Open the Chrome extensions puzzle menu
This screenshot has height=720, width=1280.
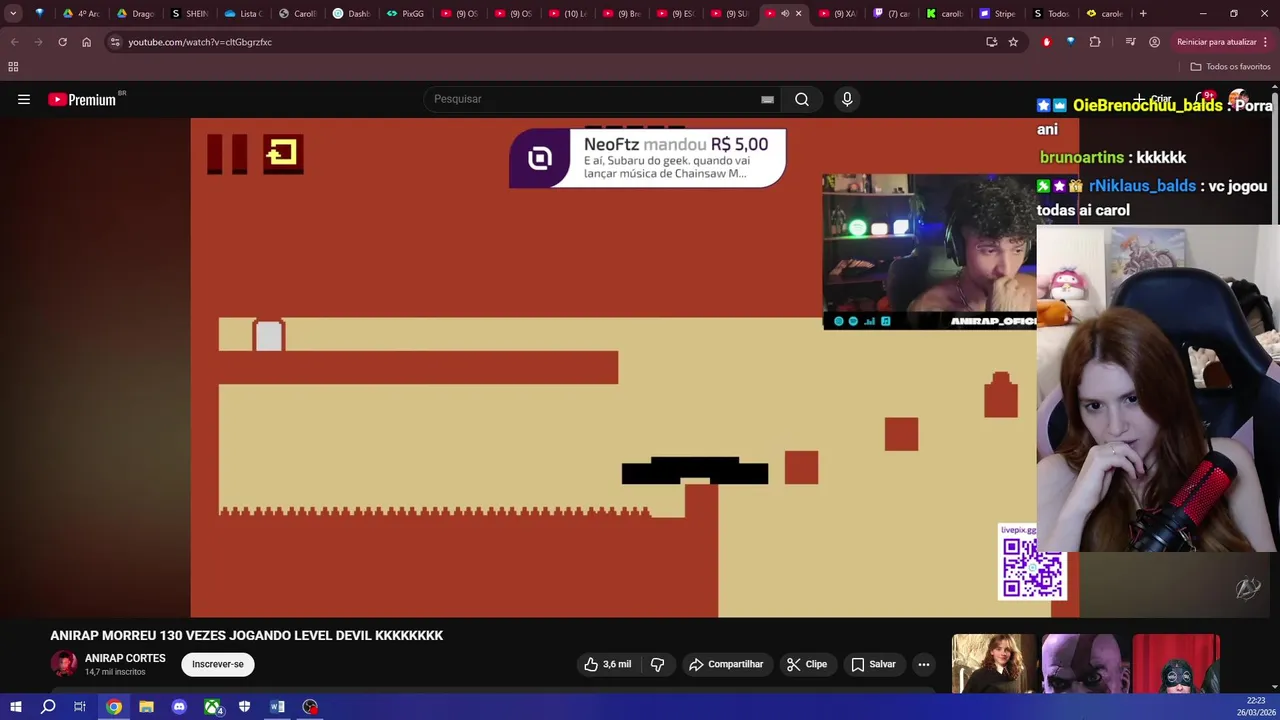(1095, 42)
